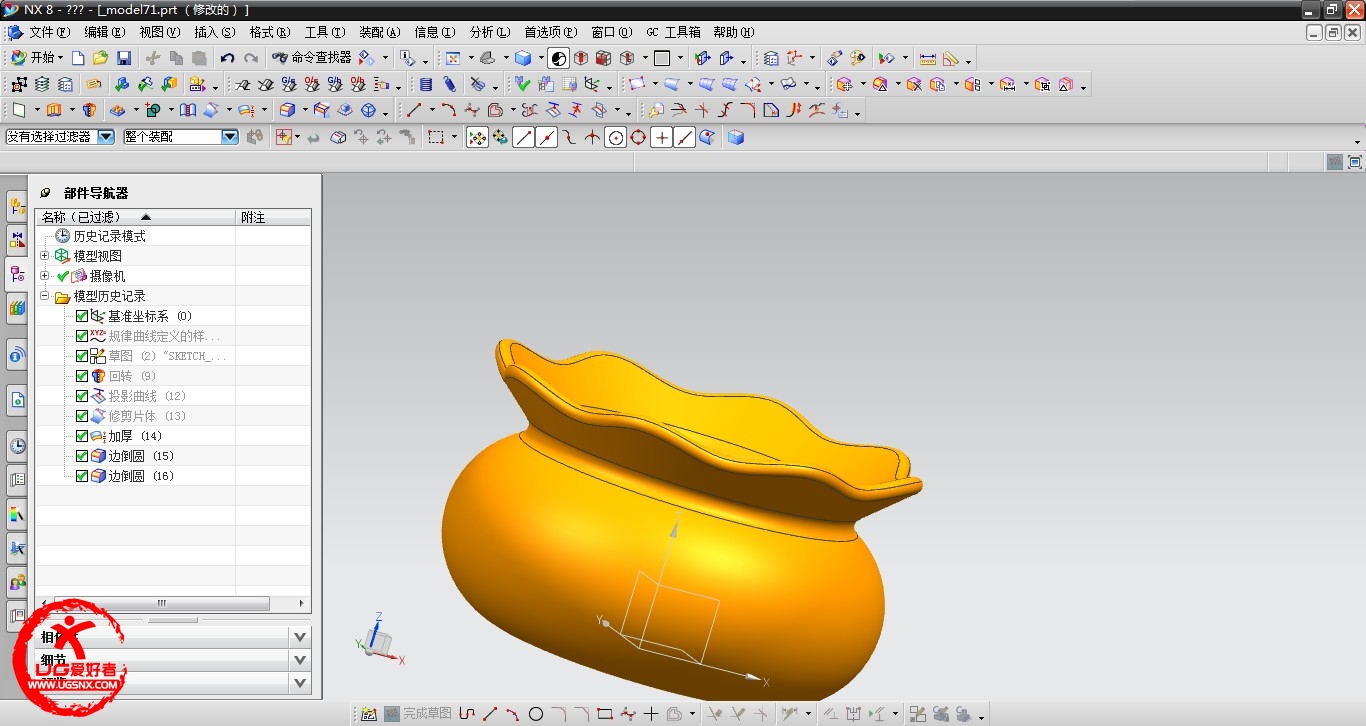
Task: Collapse the 模型历史记录 tree node
Action: pyautogui.click(x=44, y=296)
